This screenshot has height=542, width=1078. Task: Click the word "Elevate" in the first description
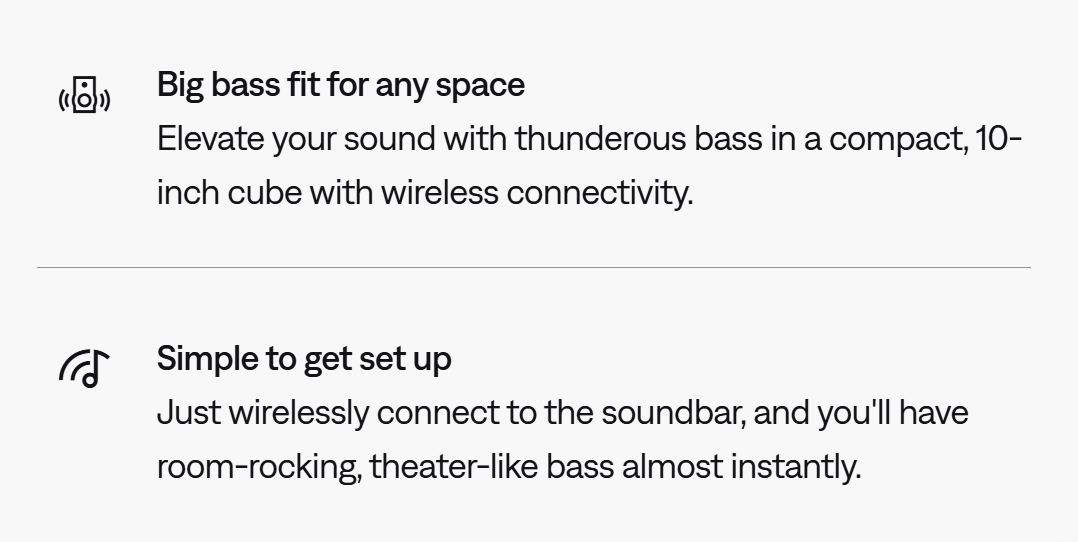[x=196, y=139]
